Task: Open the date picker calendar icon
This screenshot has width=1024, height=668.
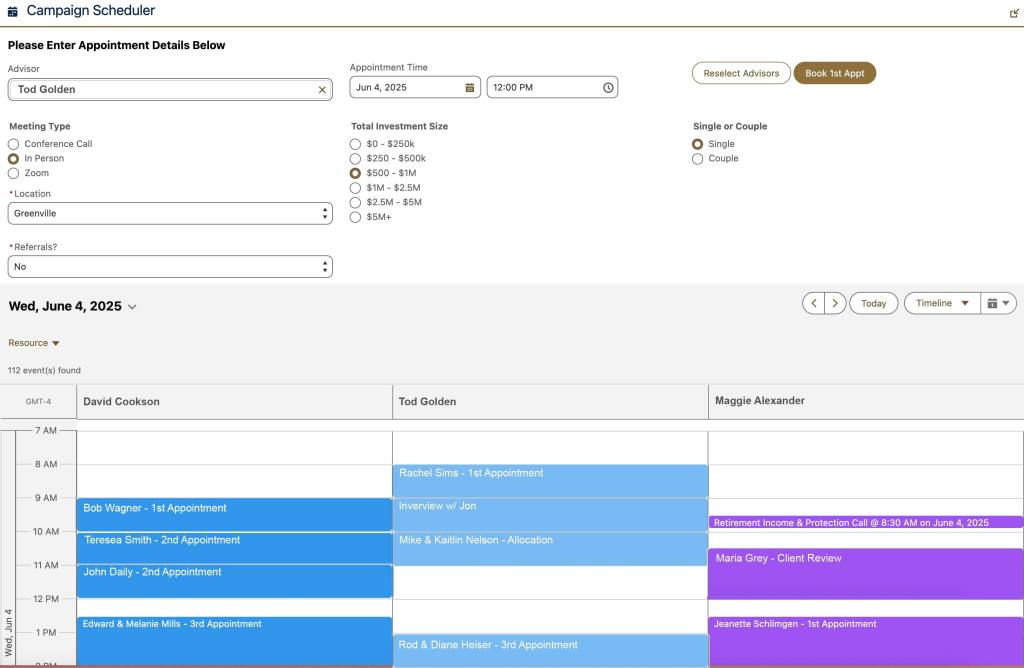Action: click(x=469, y=88)
